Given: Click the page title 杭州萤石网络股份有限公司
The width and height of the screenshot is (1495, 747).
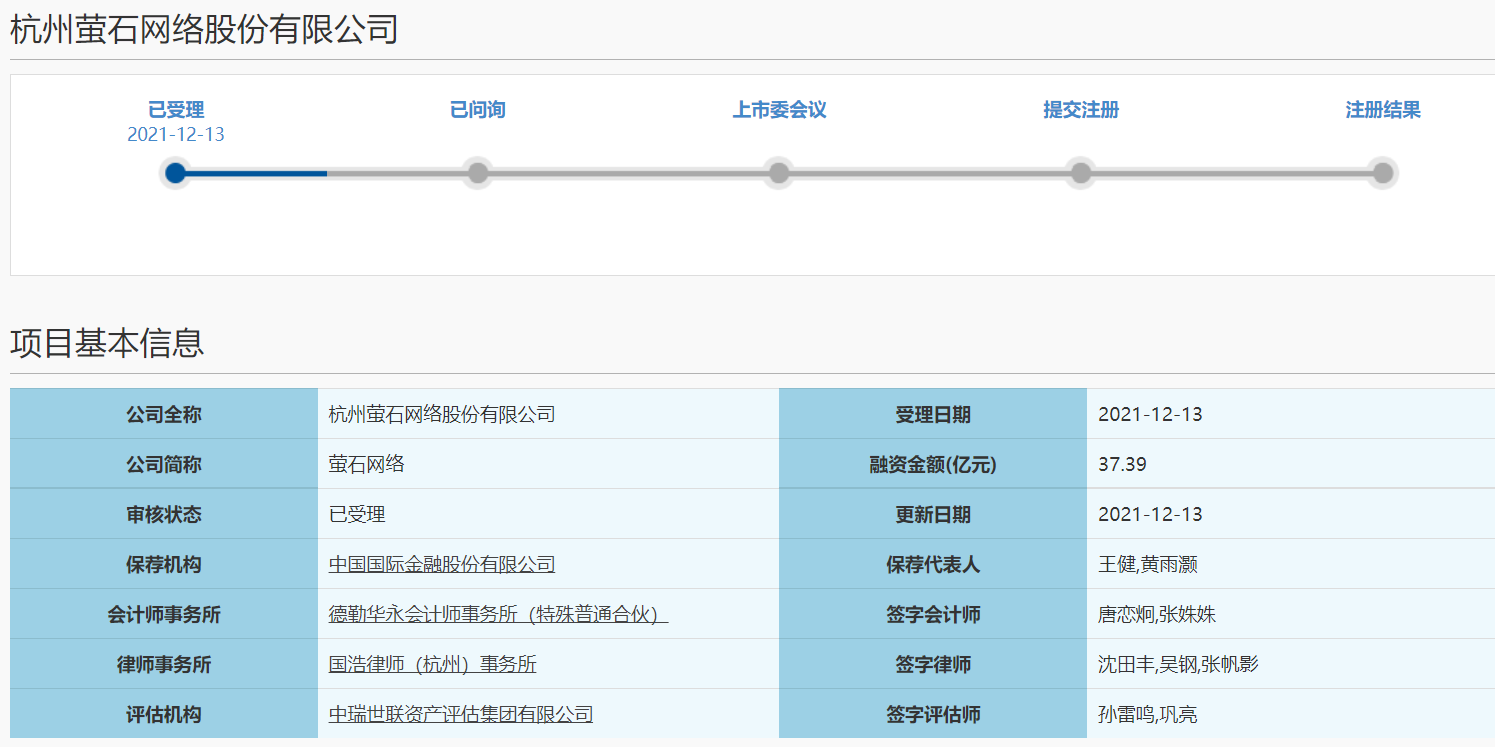Looking at the screenshot, I should 204,29.
